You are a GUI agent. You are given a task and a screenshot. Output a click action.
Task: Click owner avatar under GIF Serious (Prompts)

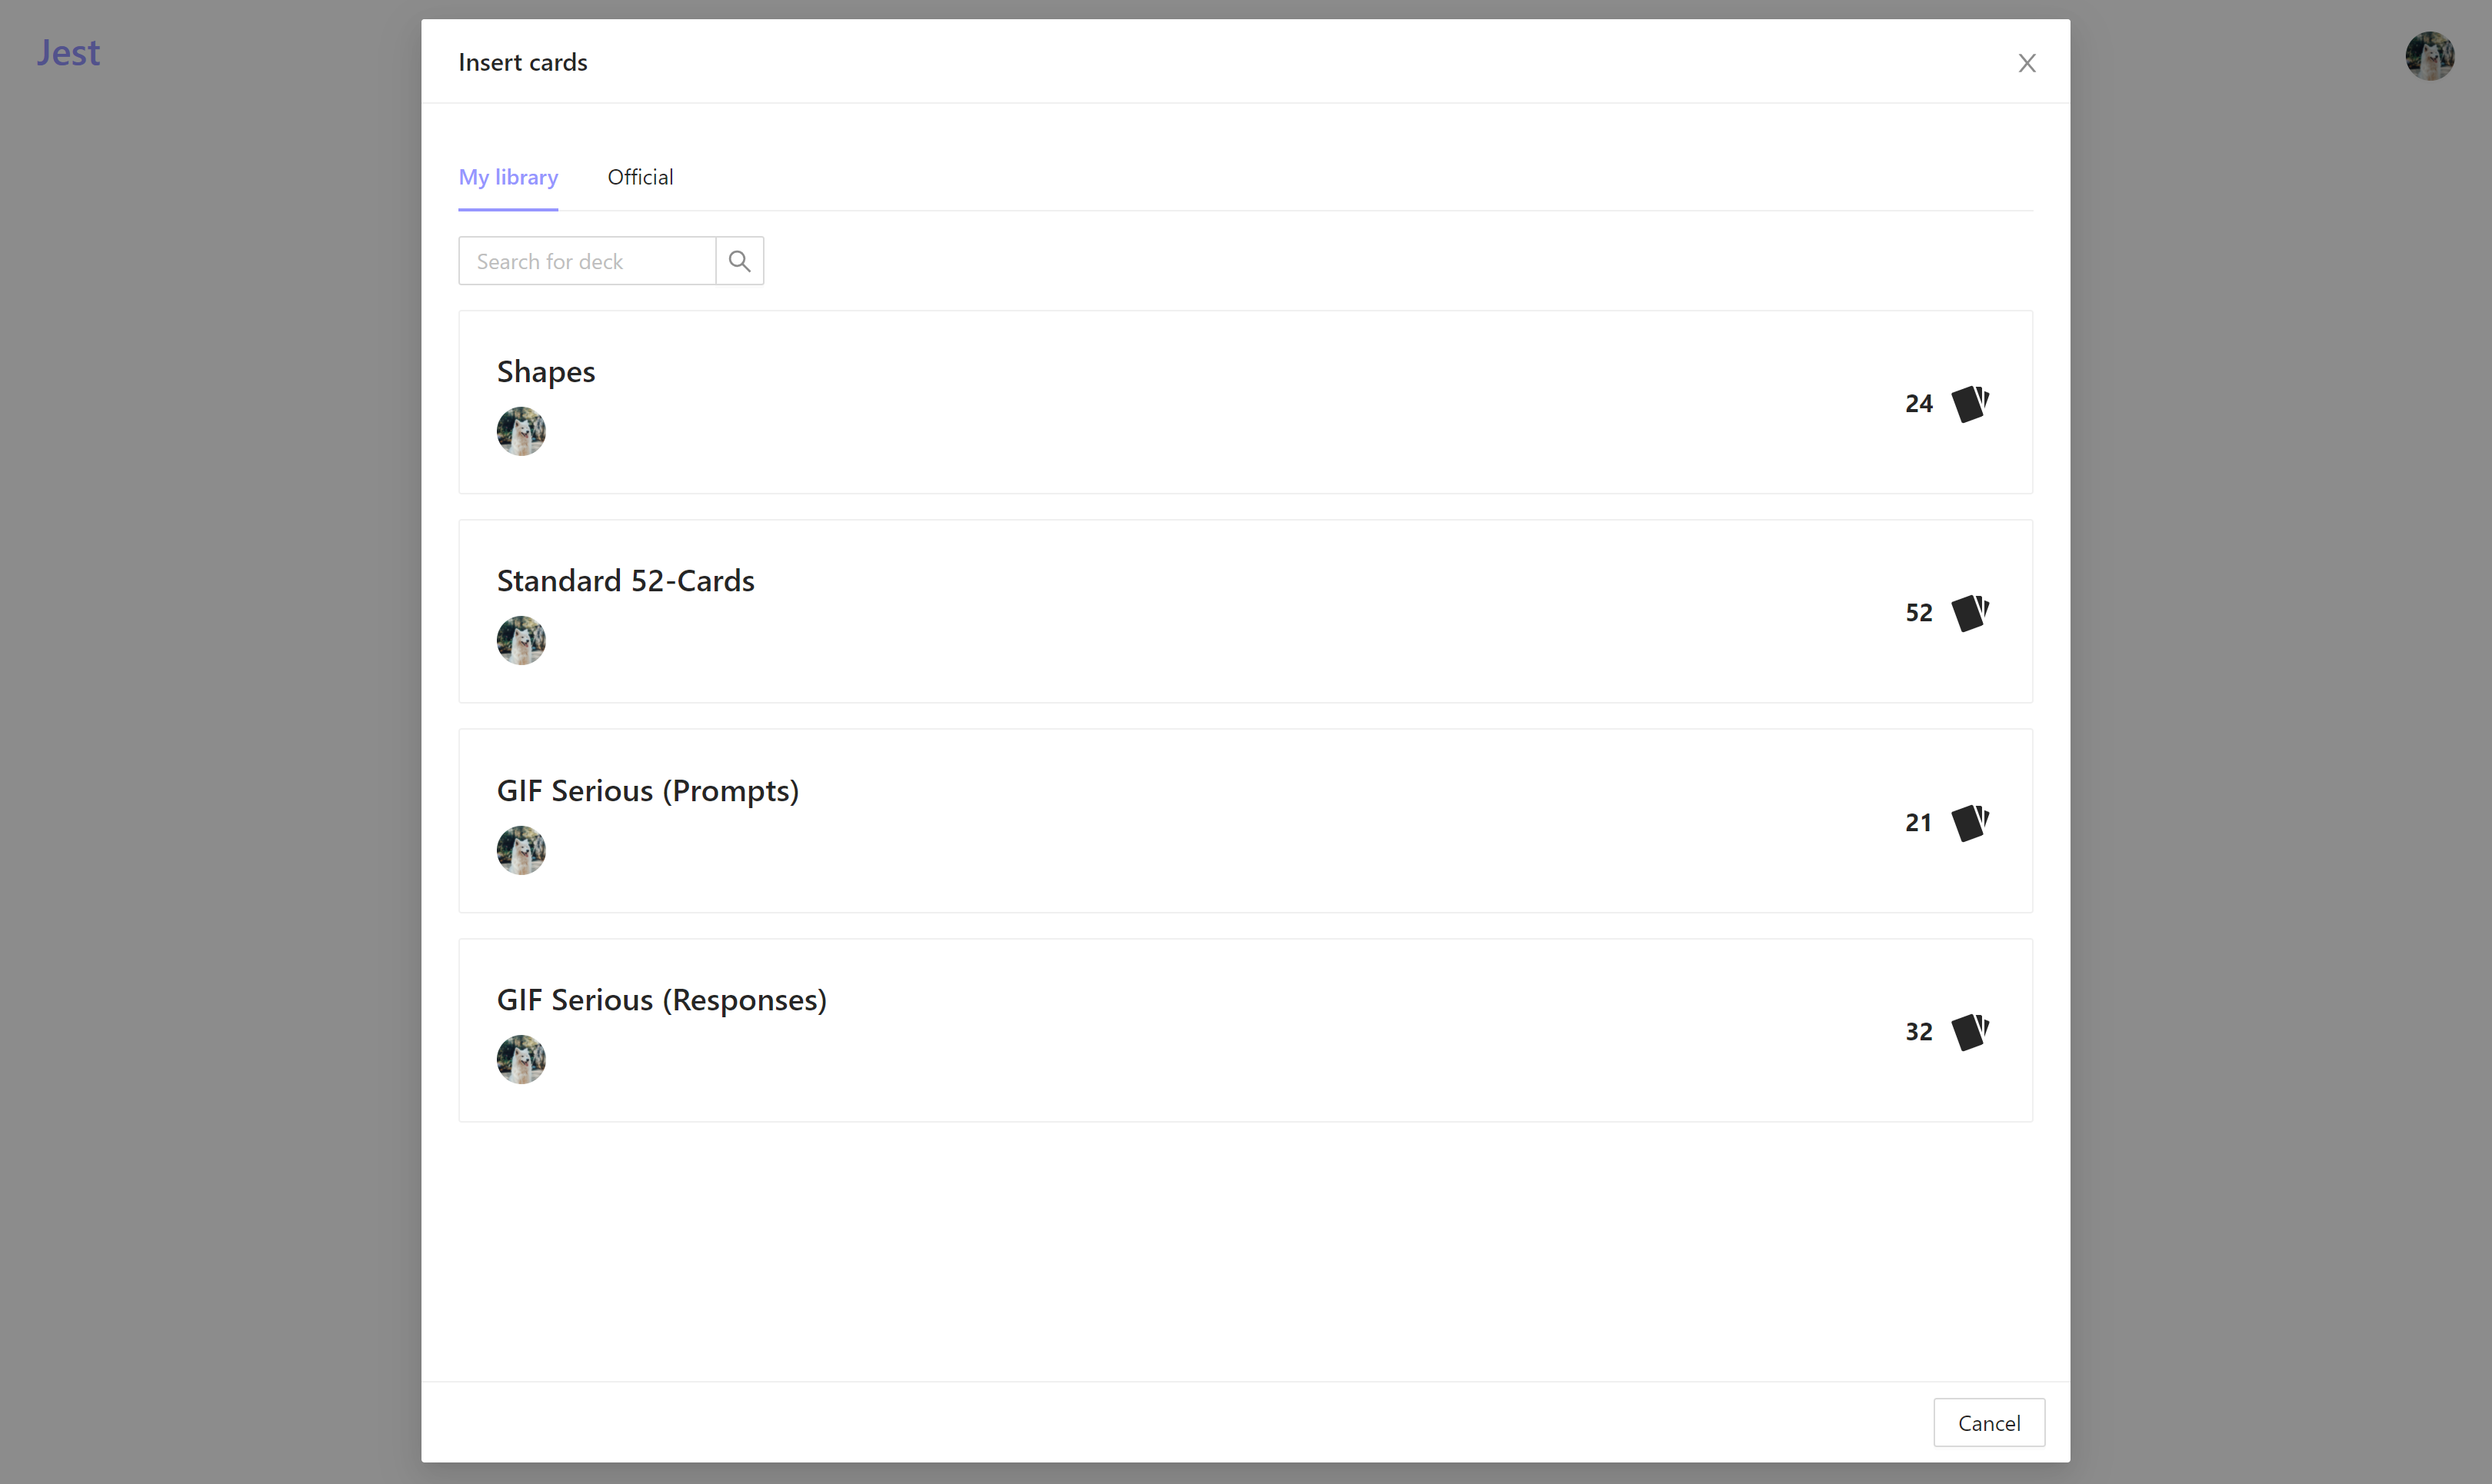coord(521,850)
